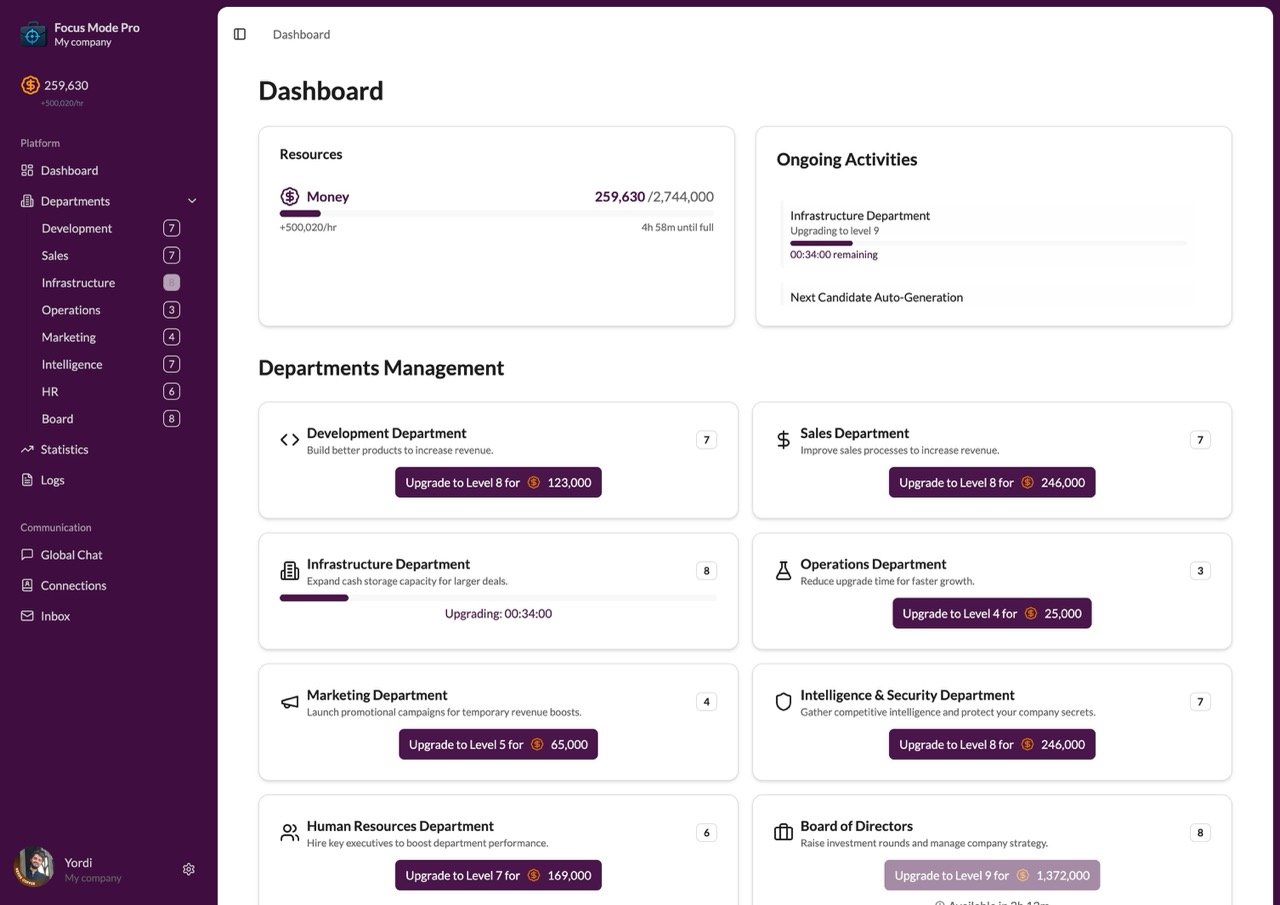
Task: Collapse the Departments list with its chevron
Action: click(x=191, y=200)
